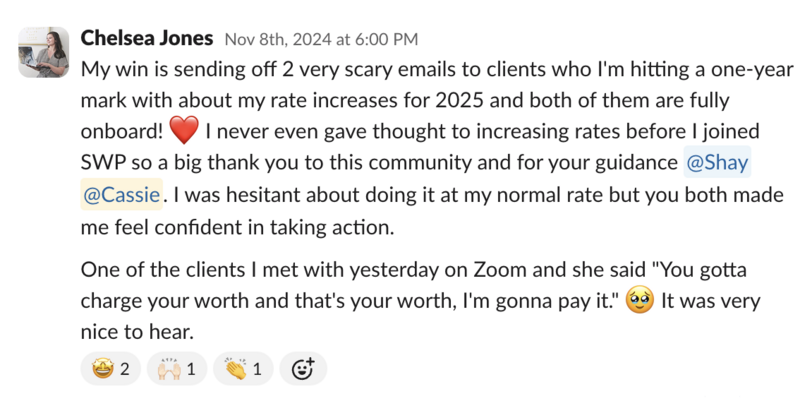Image resolution: width=800 pixels, height=401 pixels.
Task: Click the red heart emoji in message
Action: point(184,131)
